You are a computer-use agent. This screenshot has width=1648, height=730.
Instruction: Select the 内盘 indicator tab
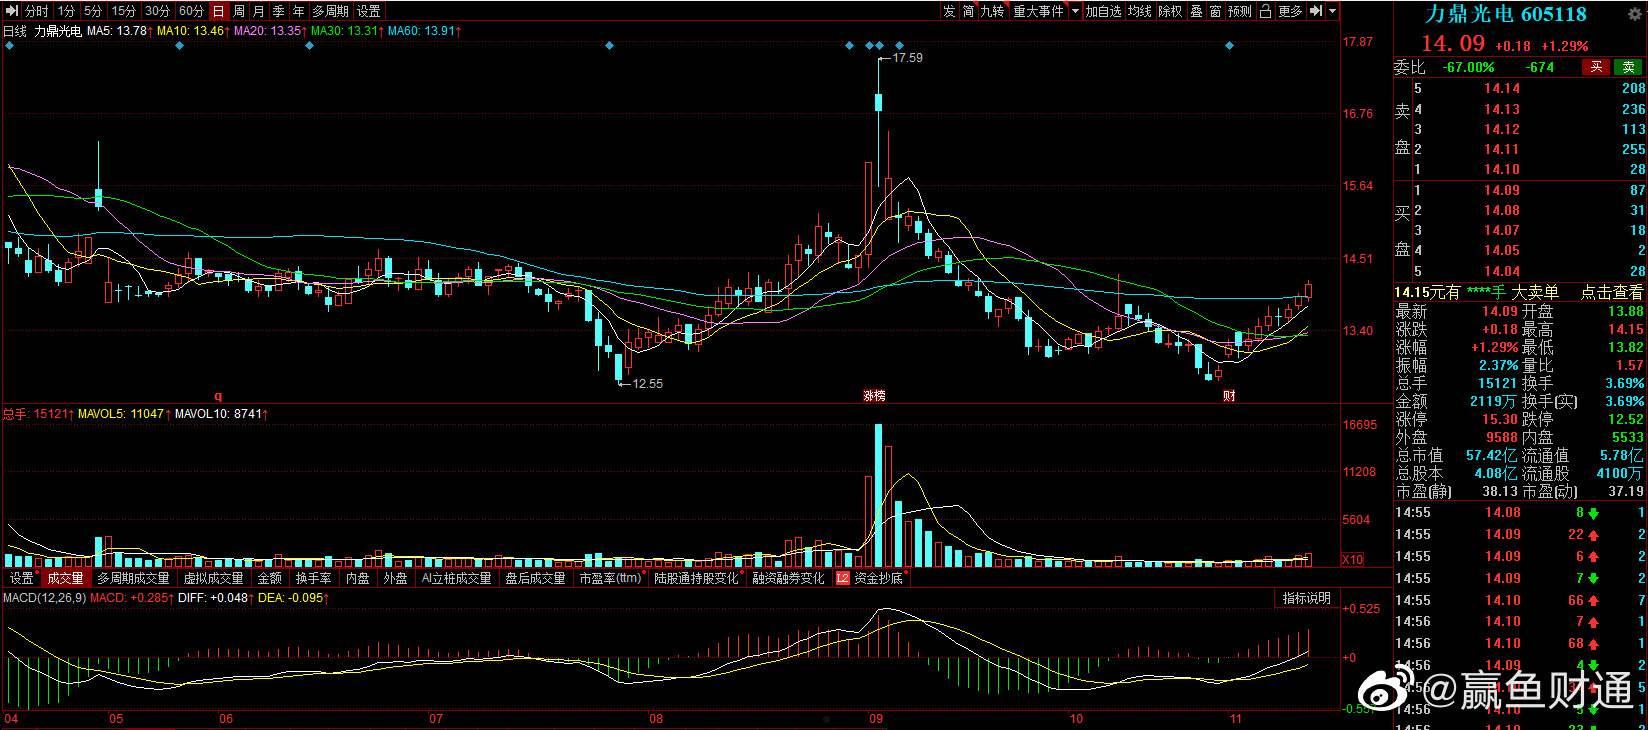[x=358, y=578]
